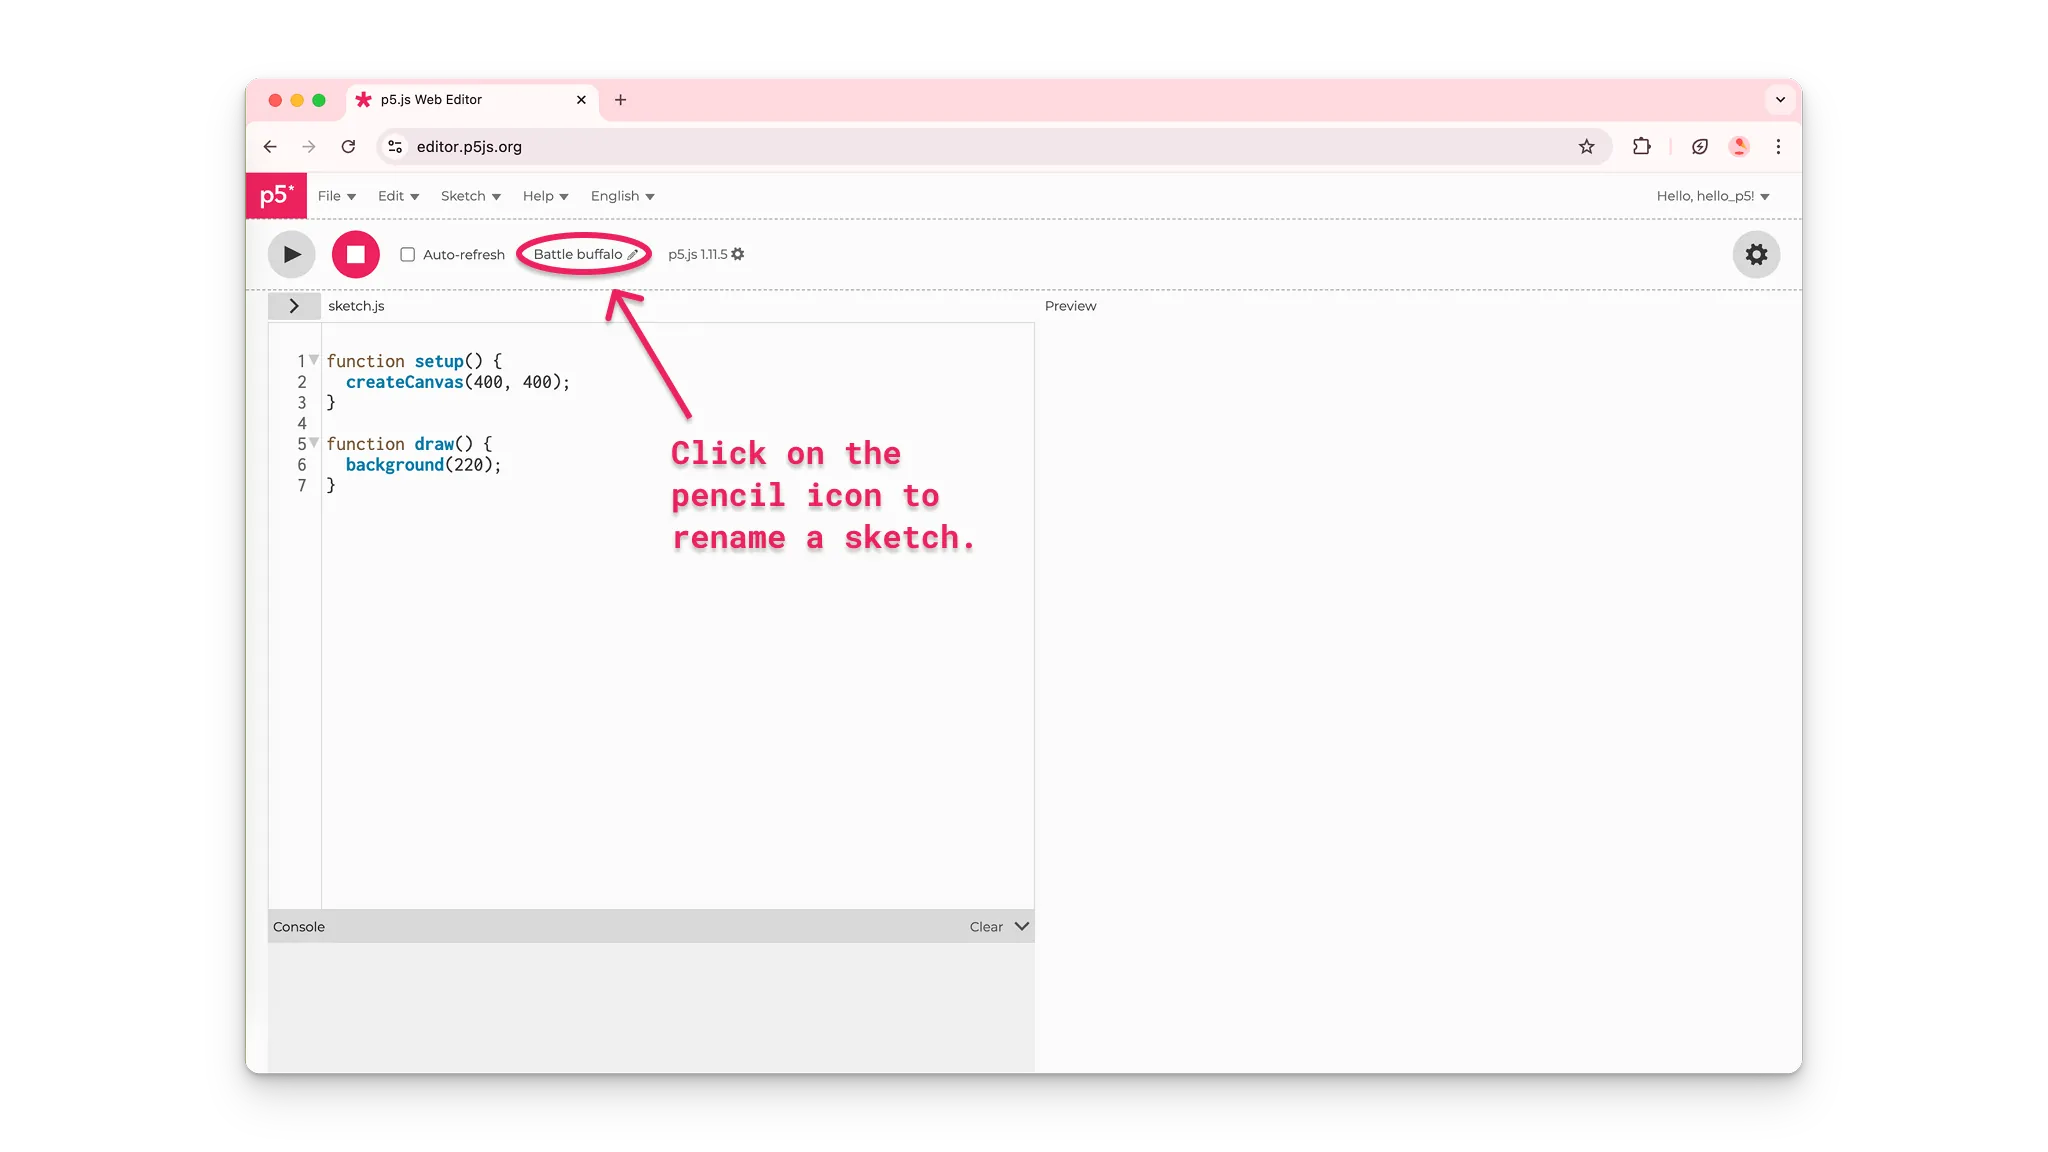2048x1152 pixels.
Task: Open a new browser tab
Action: [622, 100]
